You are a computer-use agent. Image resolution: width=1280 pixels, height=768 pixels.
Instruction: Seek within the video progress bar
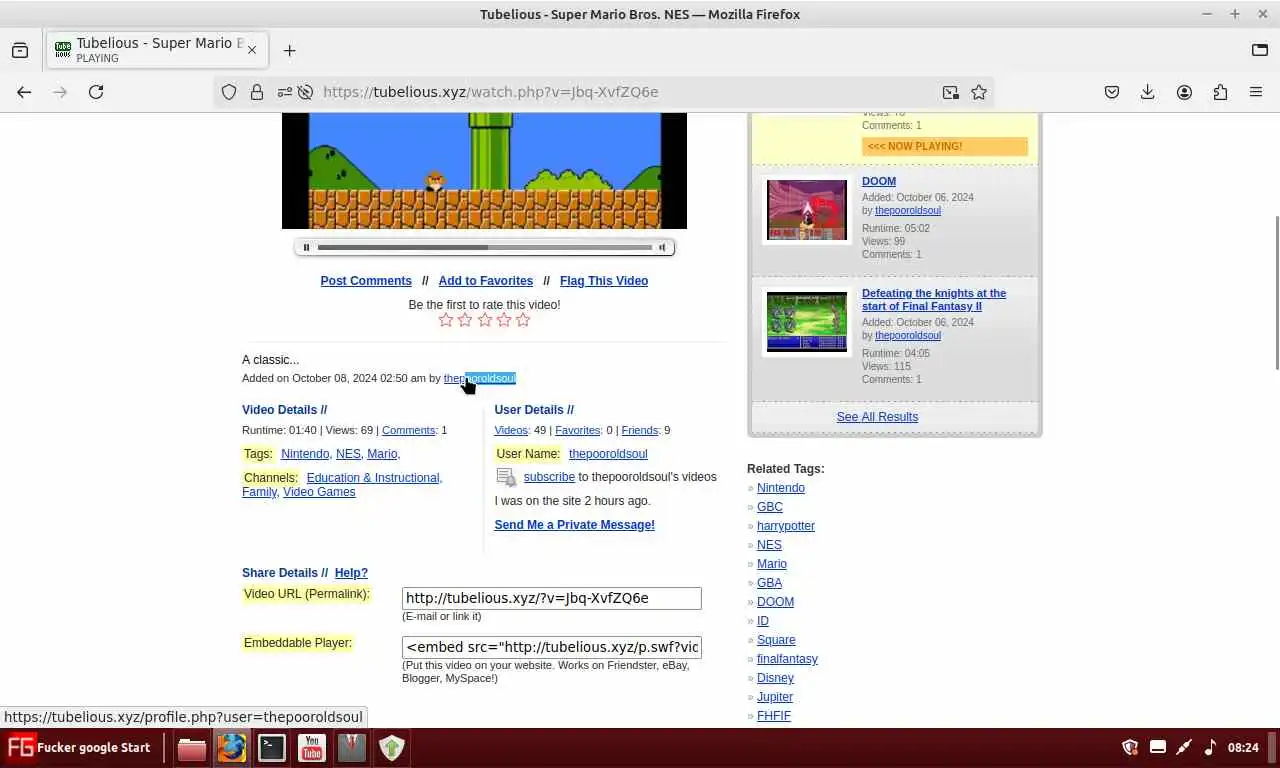click(x=485, y=247)
